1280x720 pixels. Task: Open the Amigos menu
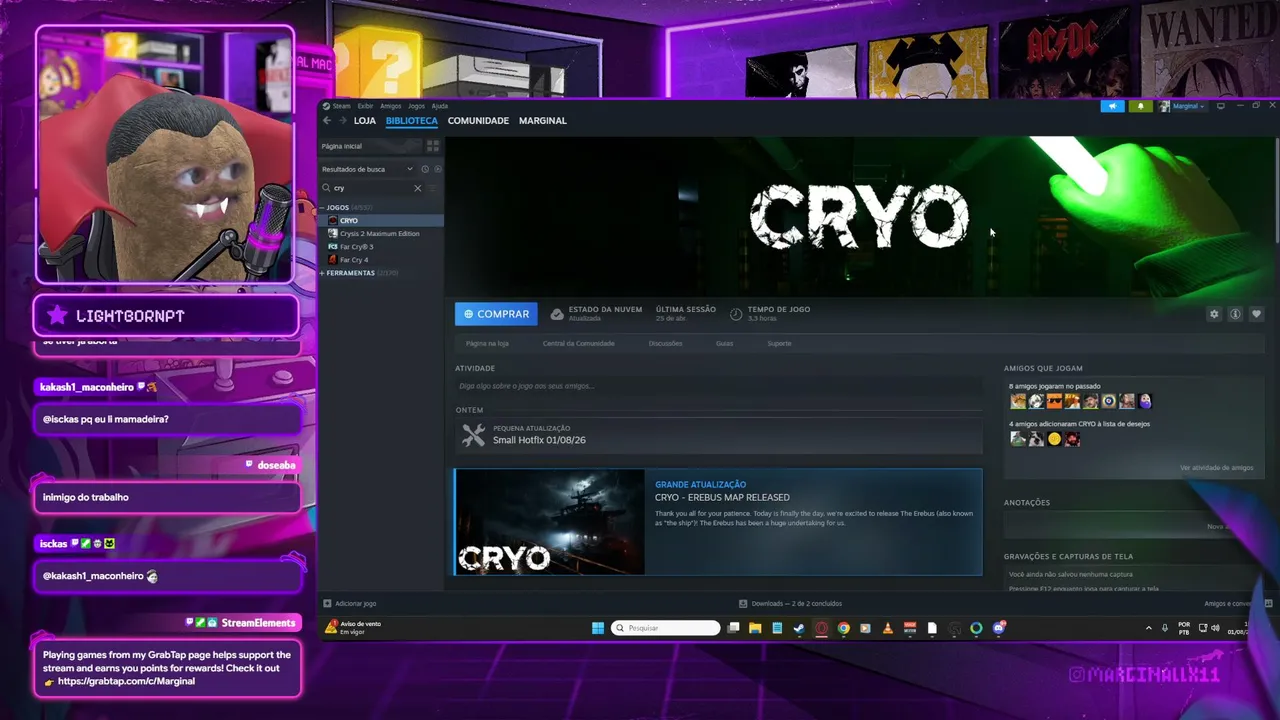tap(390, 106)
